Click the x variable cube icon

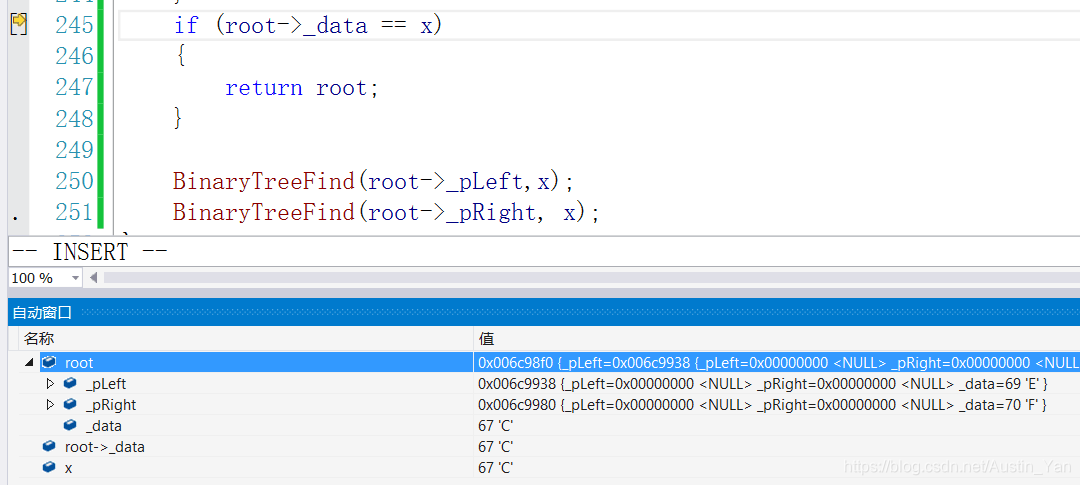49,467
